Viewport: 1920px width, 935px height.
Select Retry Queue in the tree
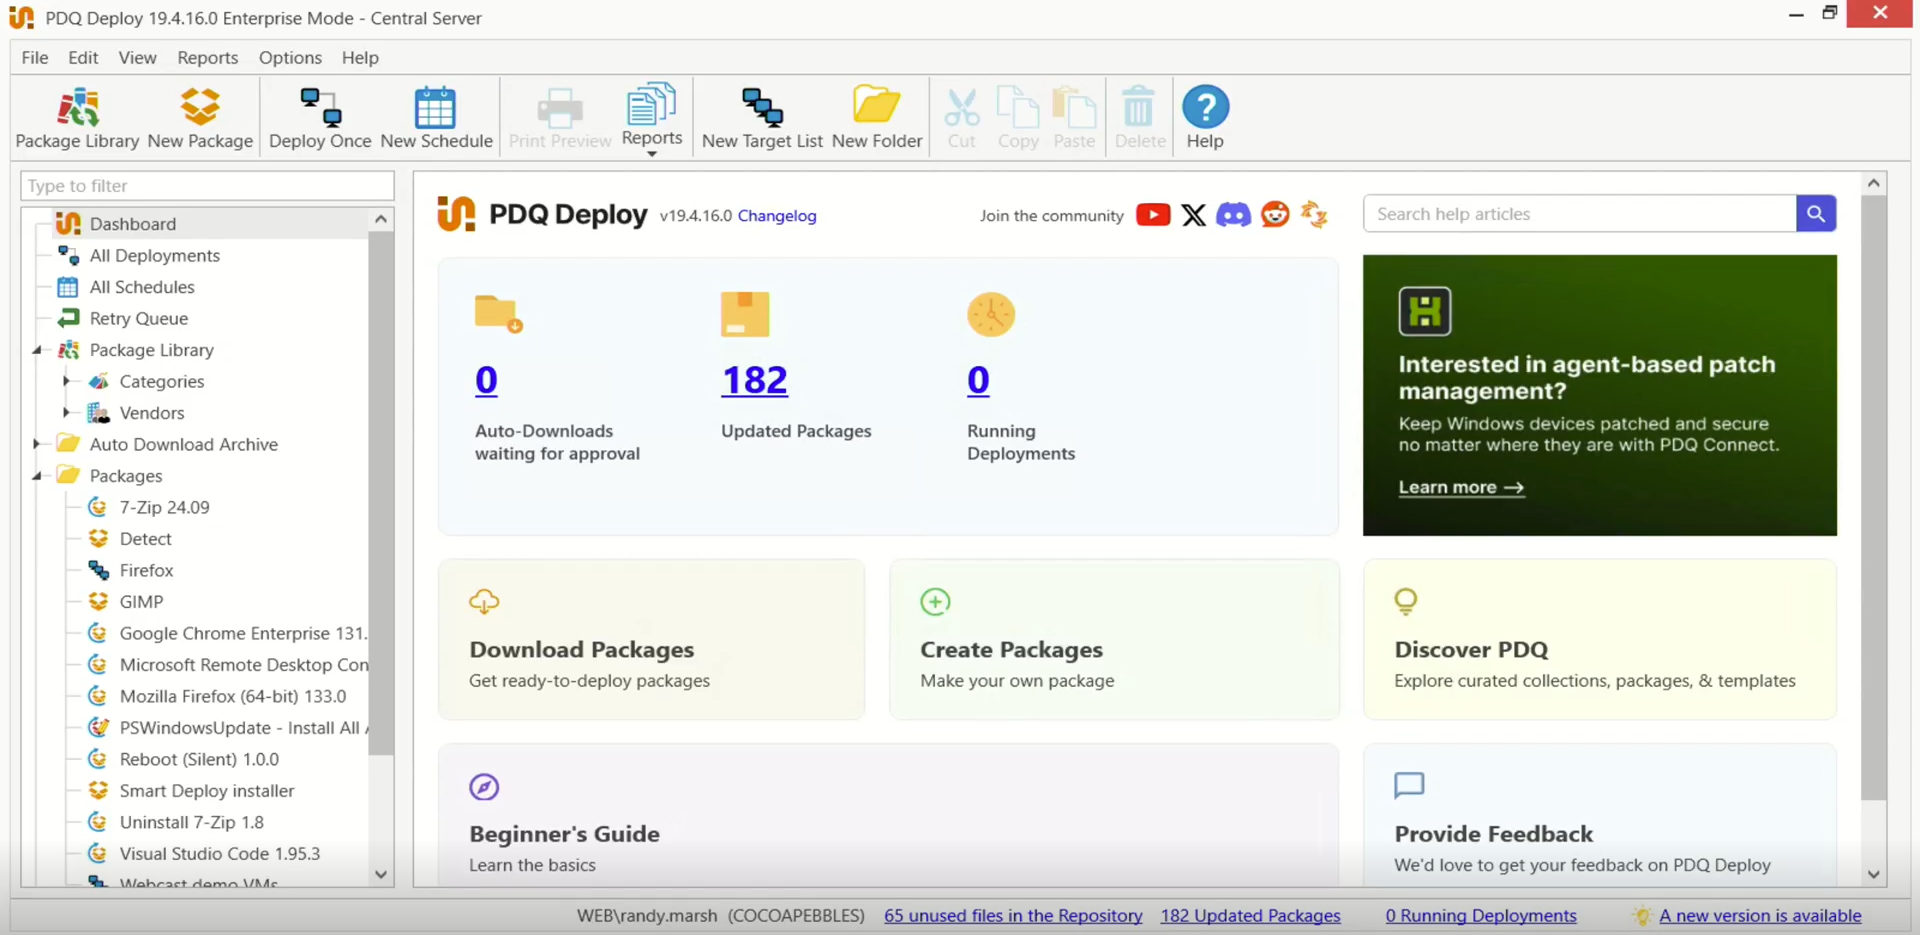138,319
